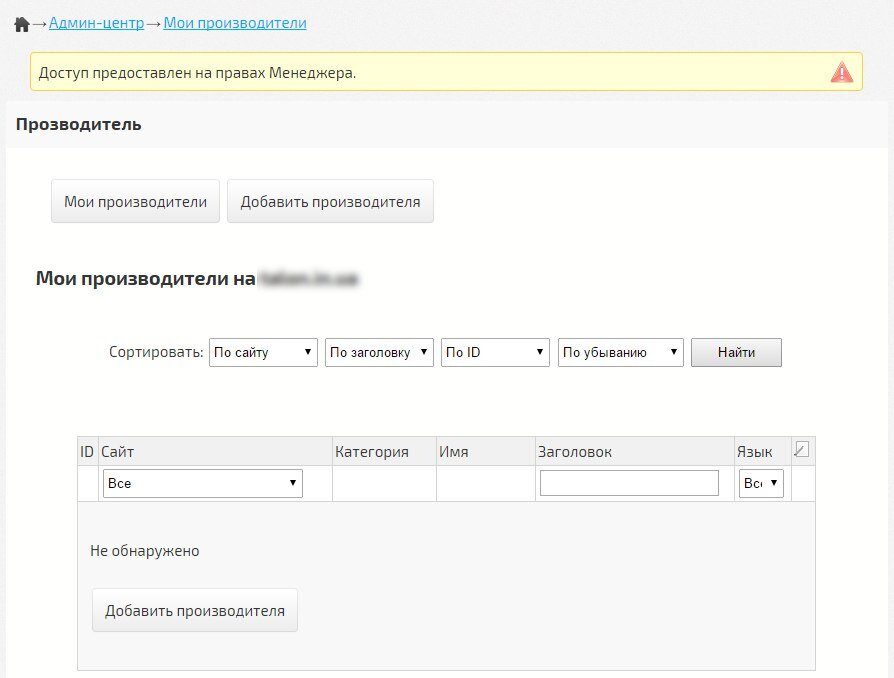The height and width of the screenshot is (678, 894).
Task: Open the Сайт filter dropdown showing Все
Action: [x=203, y=483]
